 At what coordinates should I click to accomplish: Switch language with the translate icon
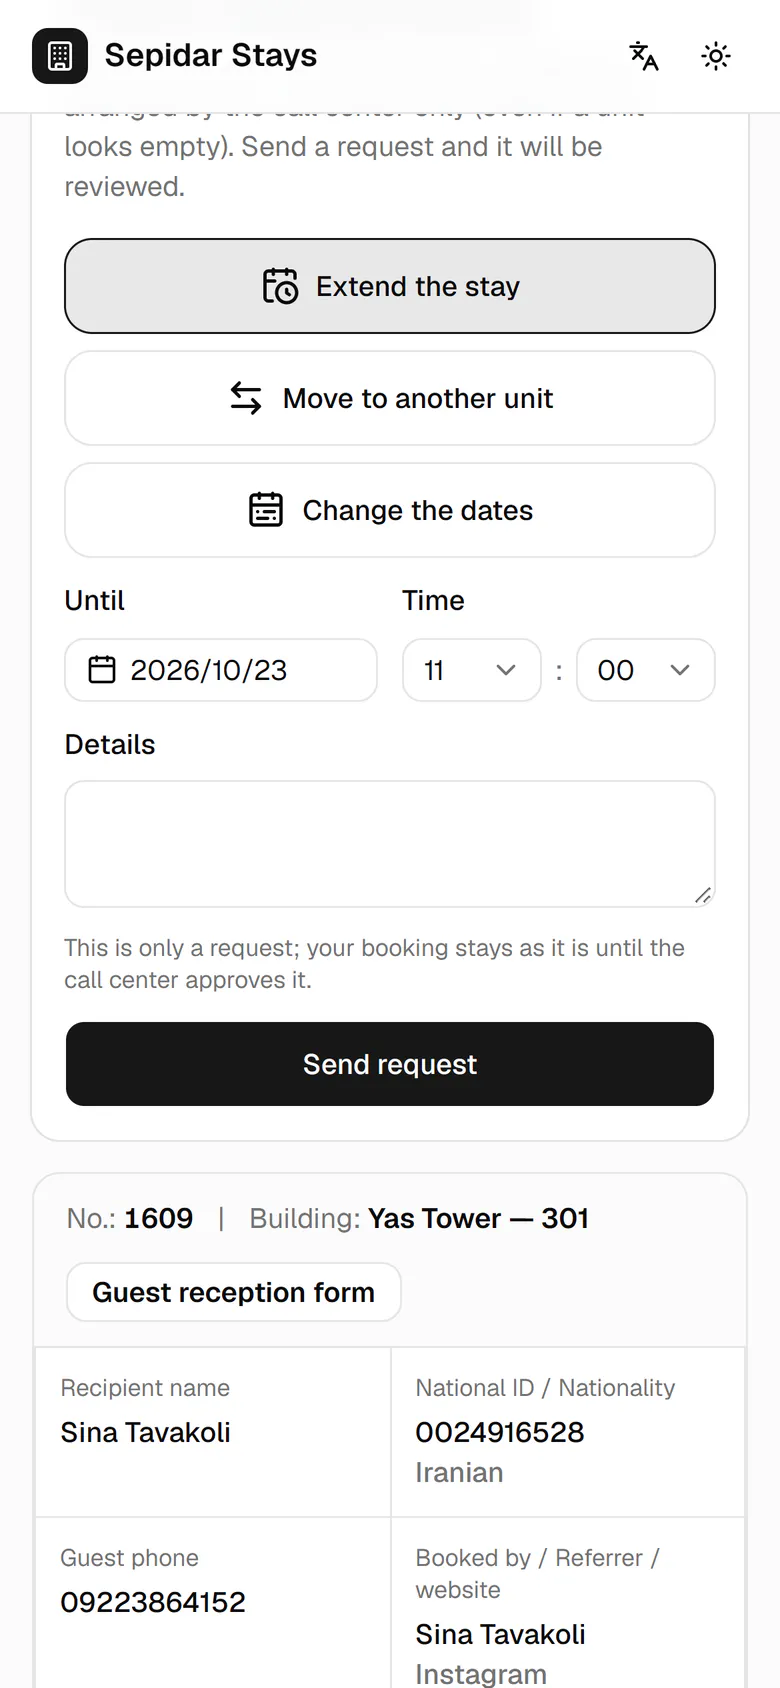(x=644, y=56)
